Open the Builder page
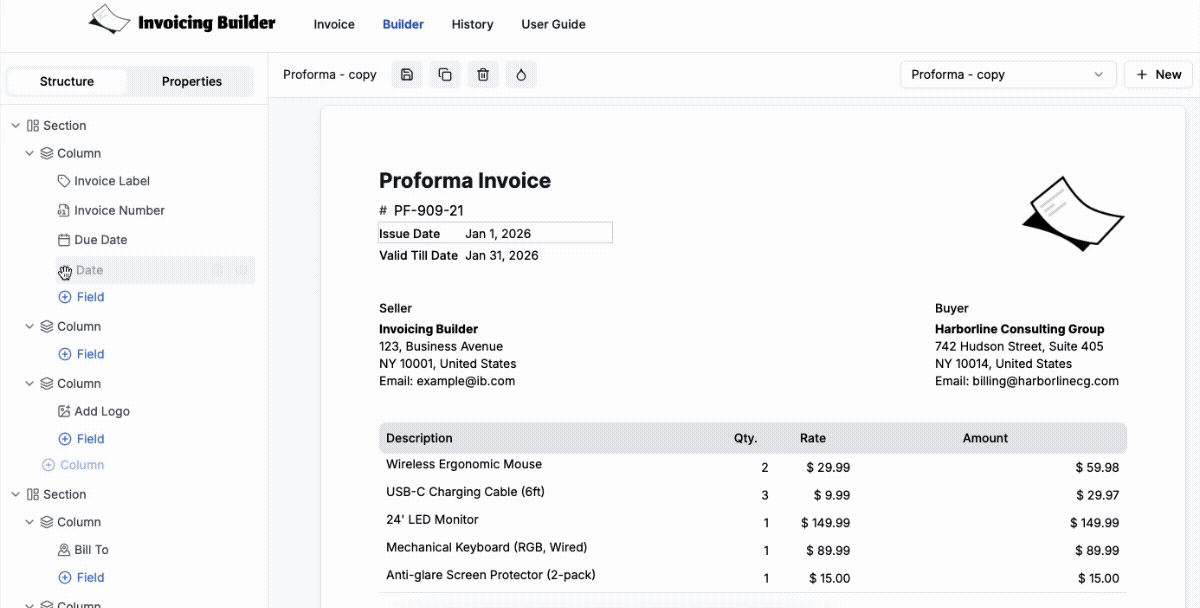Image resolution: width=1200 pixels, height=608 pixels. [403, 24]
